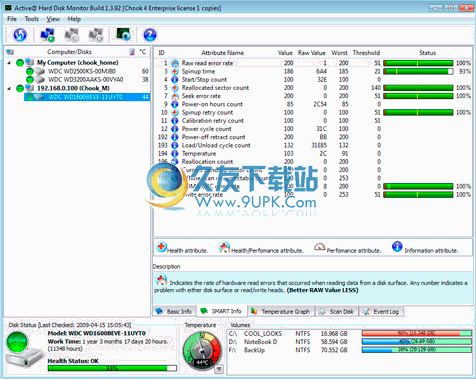Image resolution: width=476 pixels, height=379 pixels.
Task: Collapse the My Computer (chook_home) tree node
Action: 9,63
